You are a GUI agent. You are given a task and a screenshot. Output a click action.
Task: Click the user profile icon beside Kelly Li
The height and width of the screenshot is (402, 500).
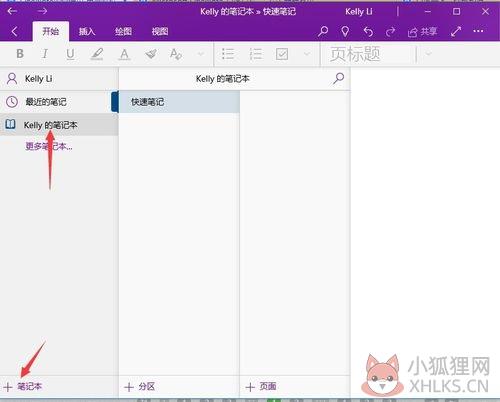12,79
